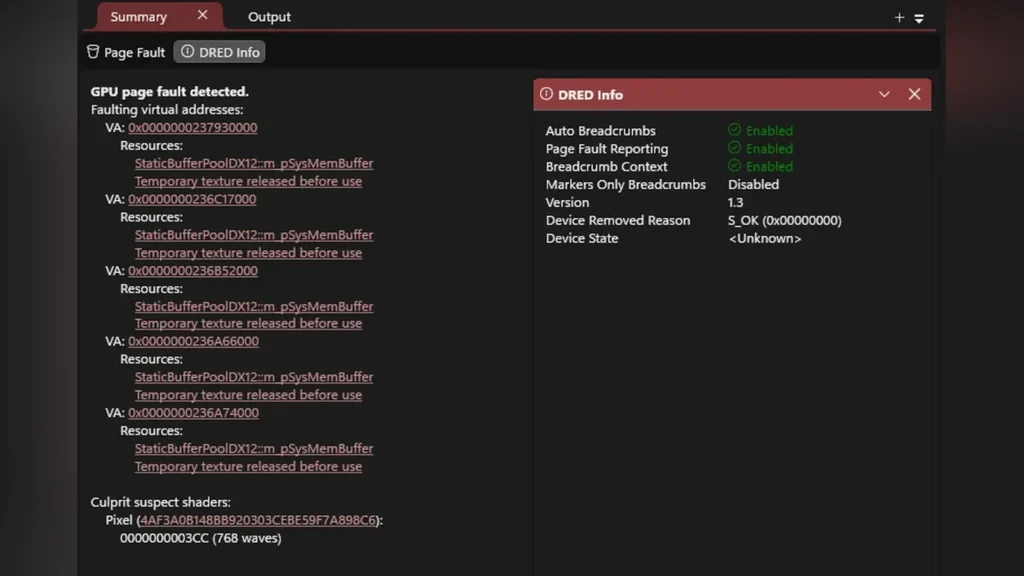Select the 'Faulting virtual addresses:' label

point(167,110)
